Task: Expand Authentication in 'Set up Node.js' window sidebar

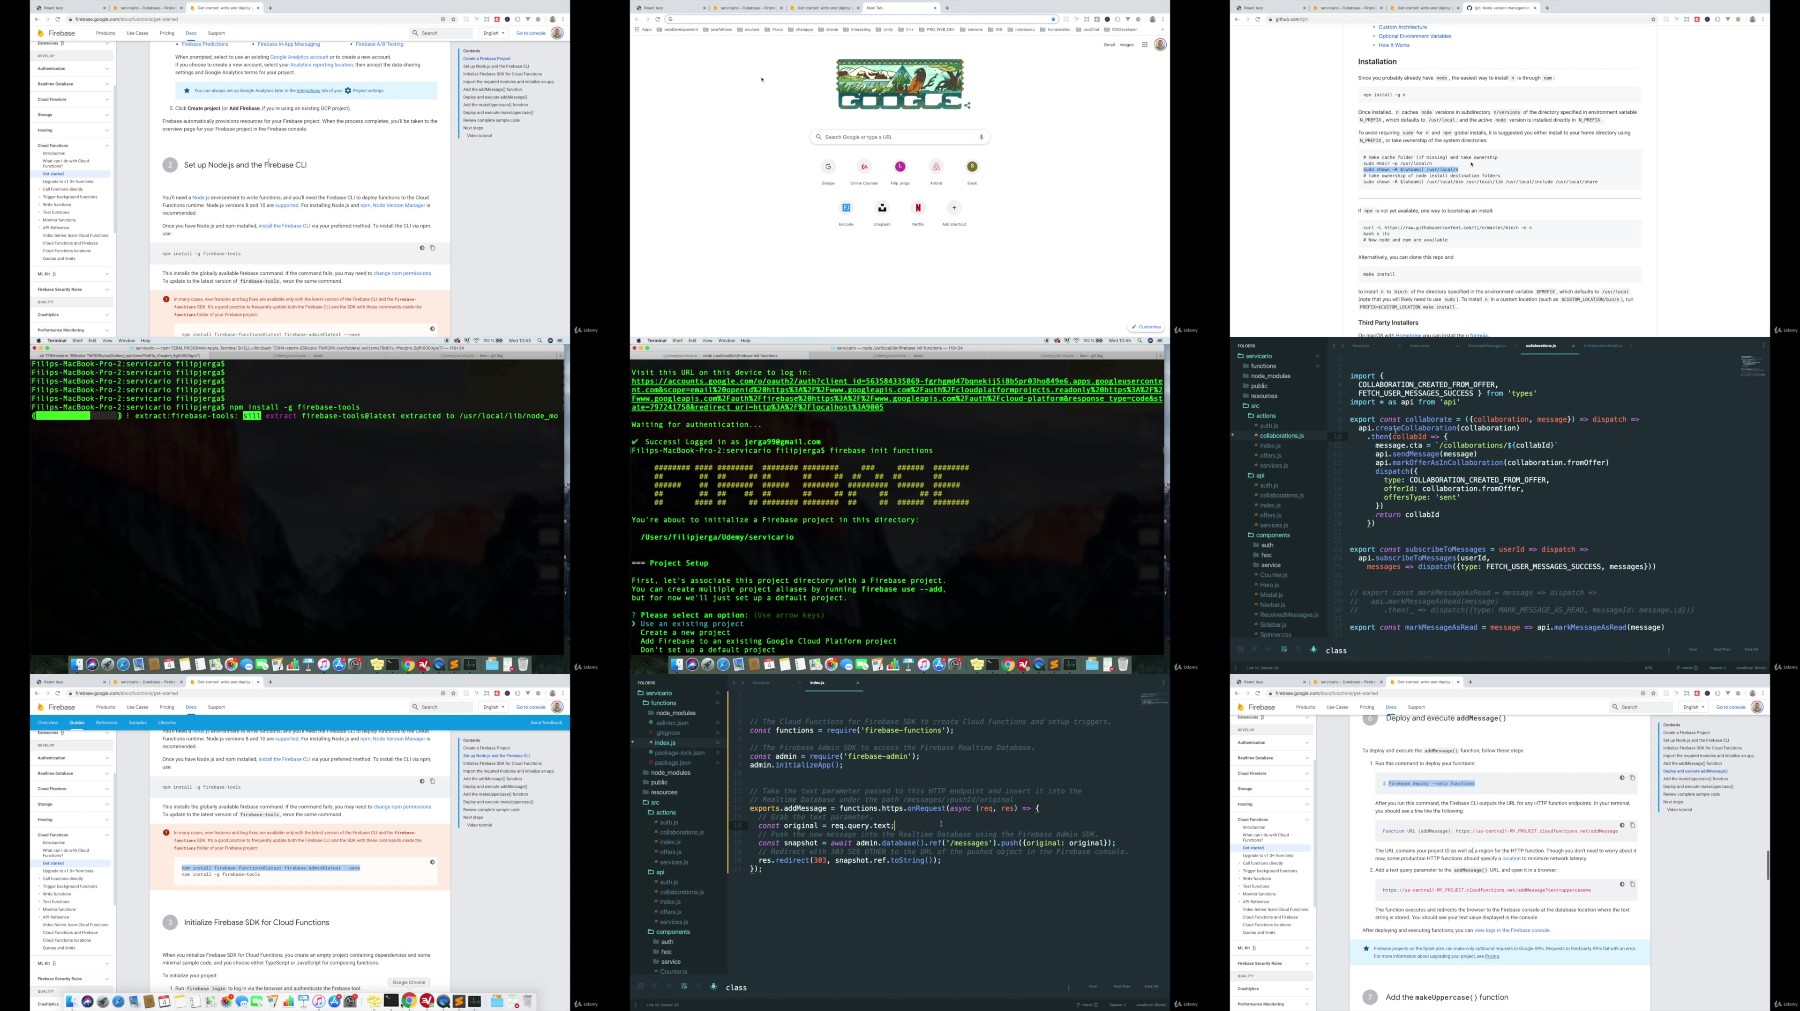Action: (x=107, y=69)
